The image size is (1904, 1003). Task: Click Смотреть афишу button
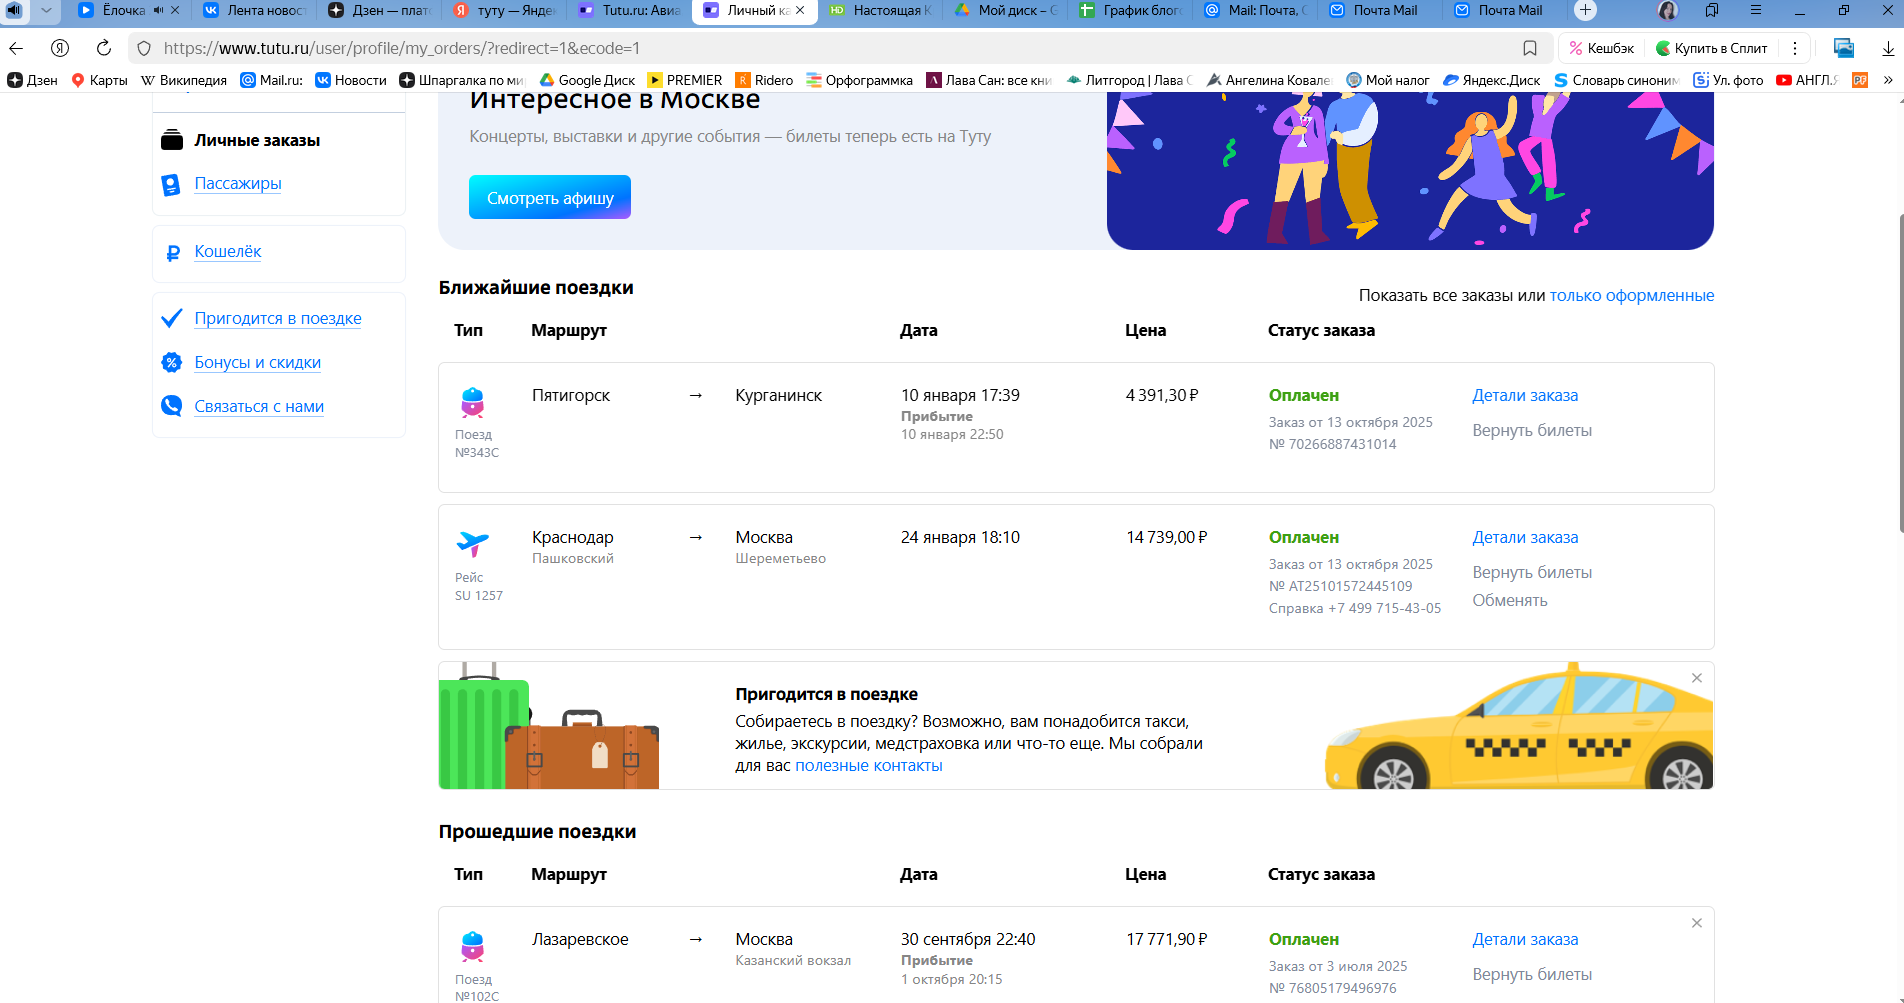550,197
